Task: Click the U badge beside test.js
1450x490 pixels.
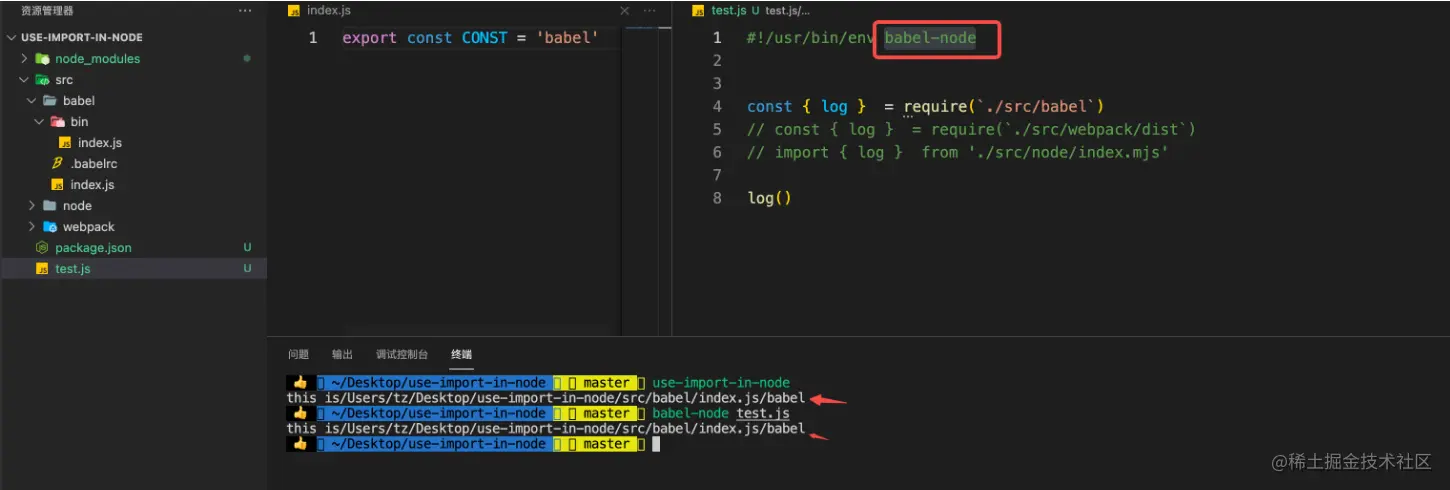Action: point(247,269)
